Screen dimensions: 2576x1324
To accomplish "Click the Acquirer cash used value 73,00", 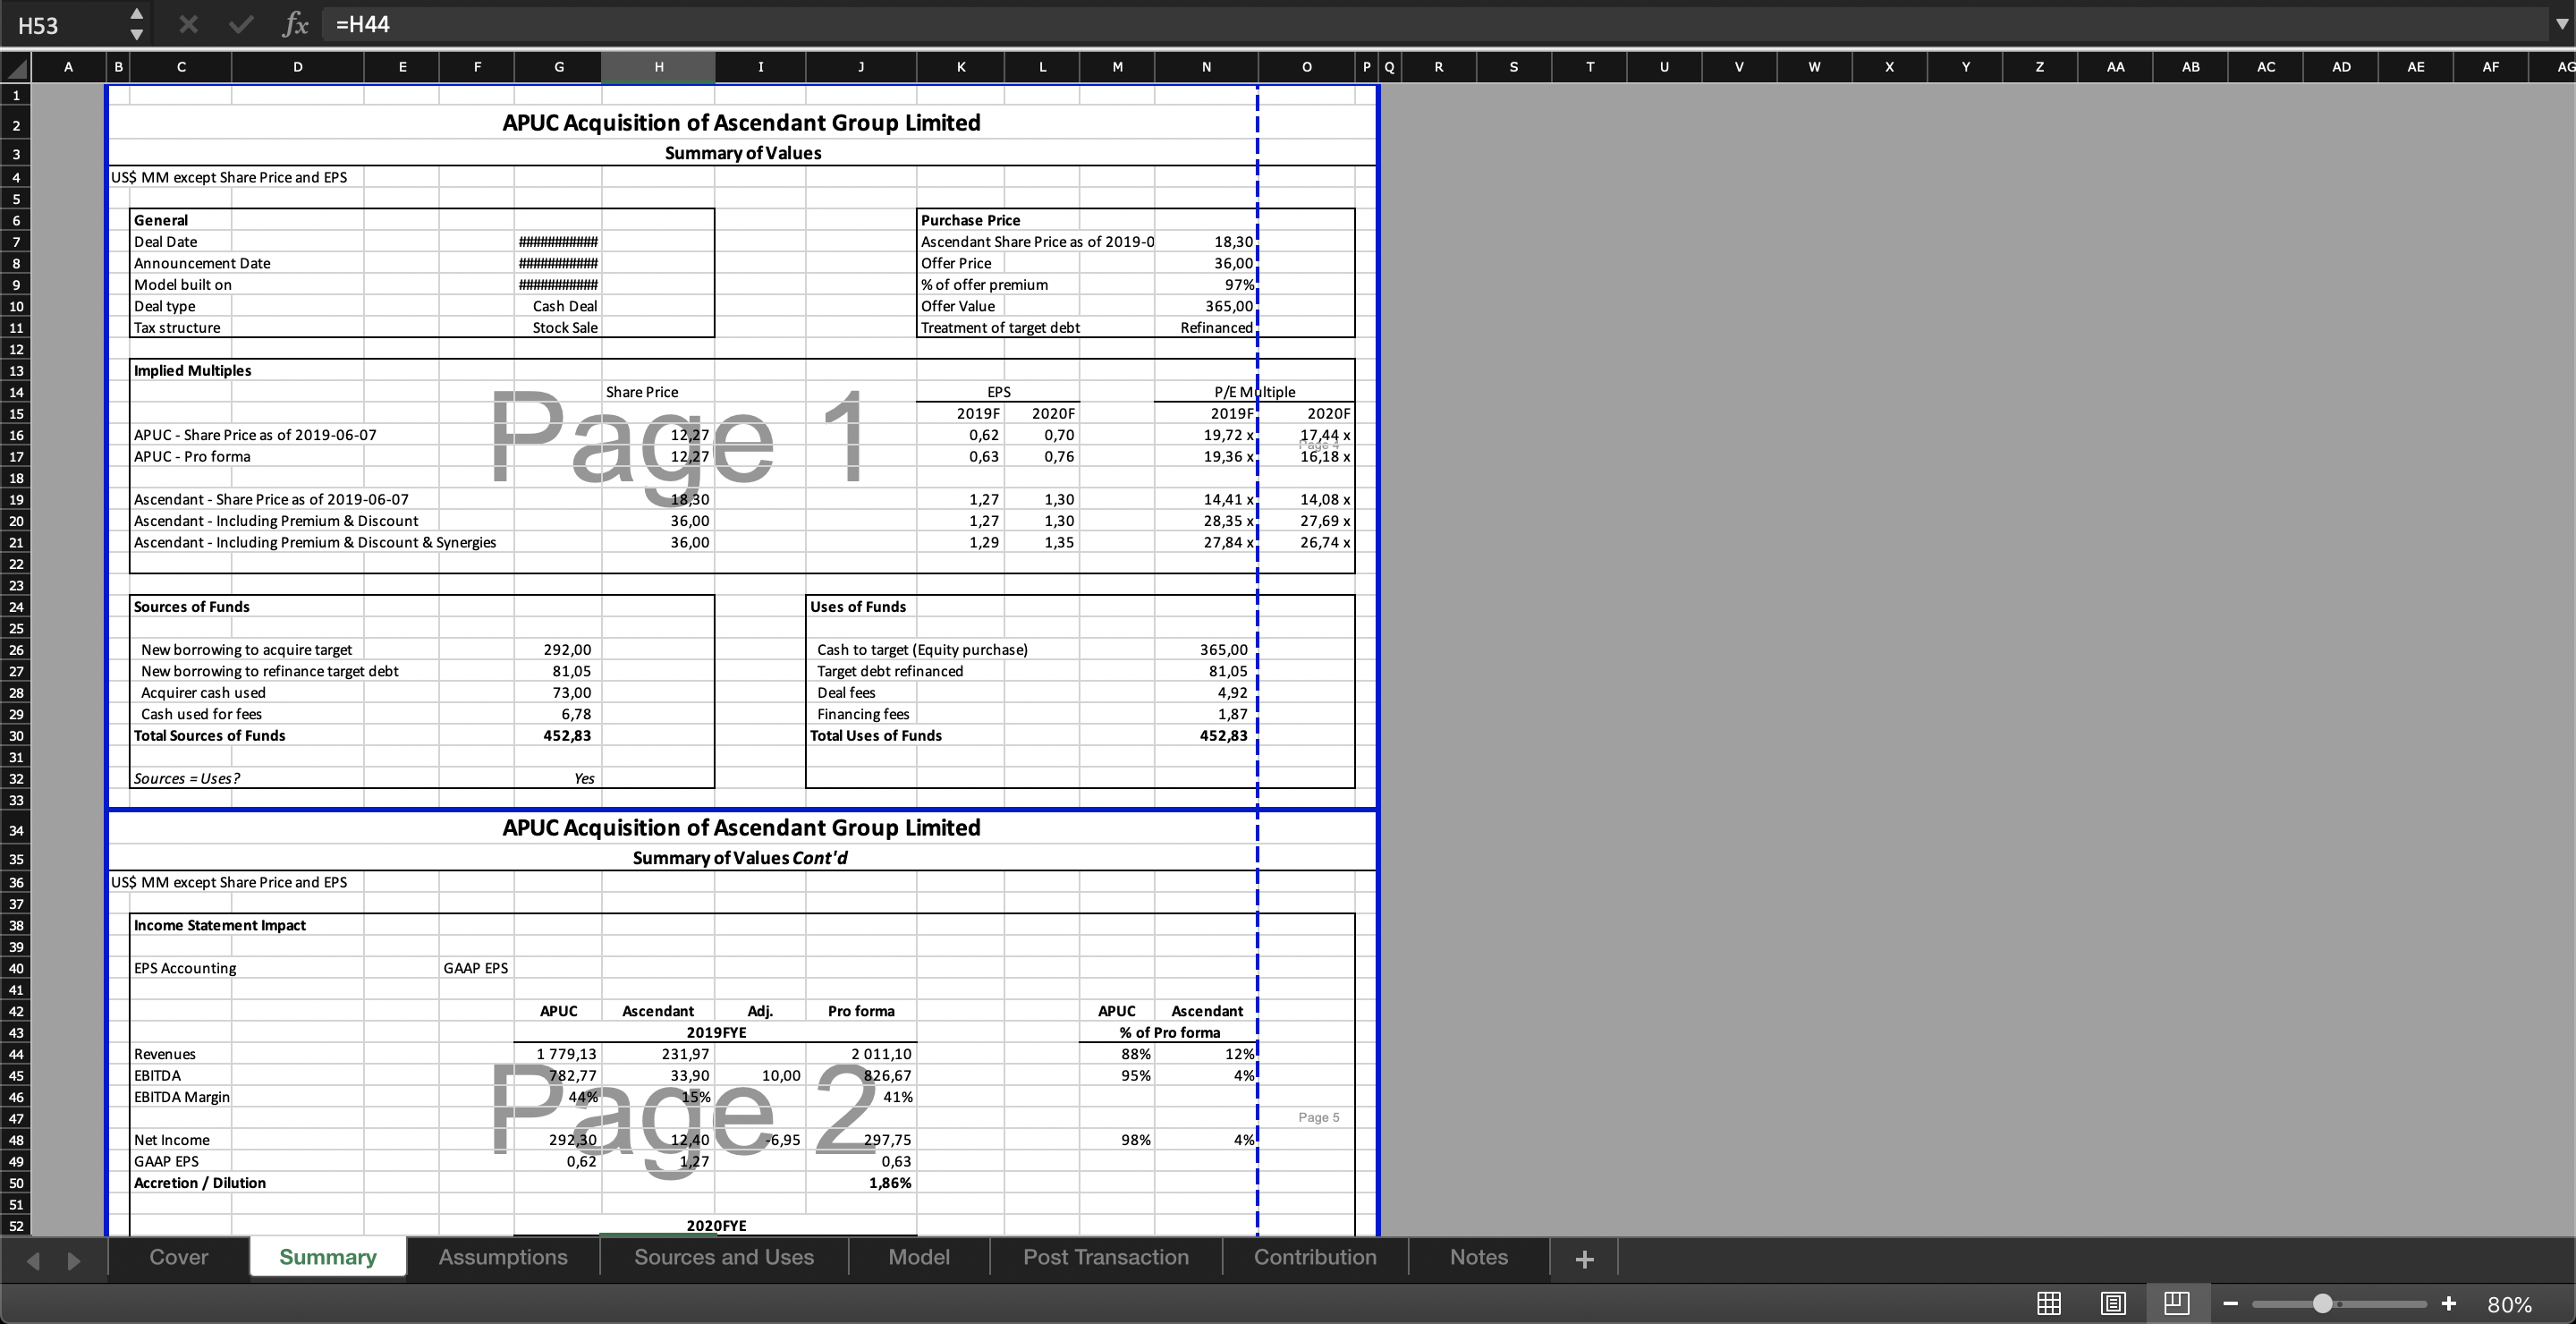I will click(558, 693).
